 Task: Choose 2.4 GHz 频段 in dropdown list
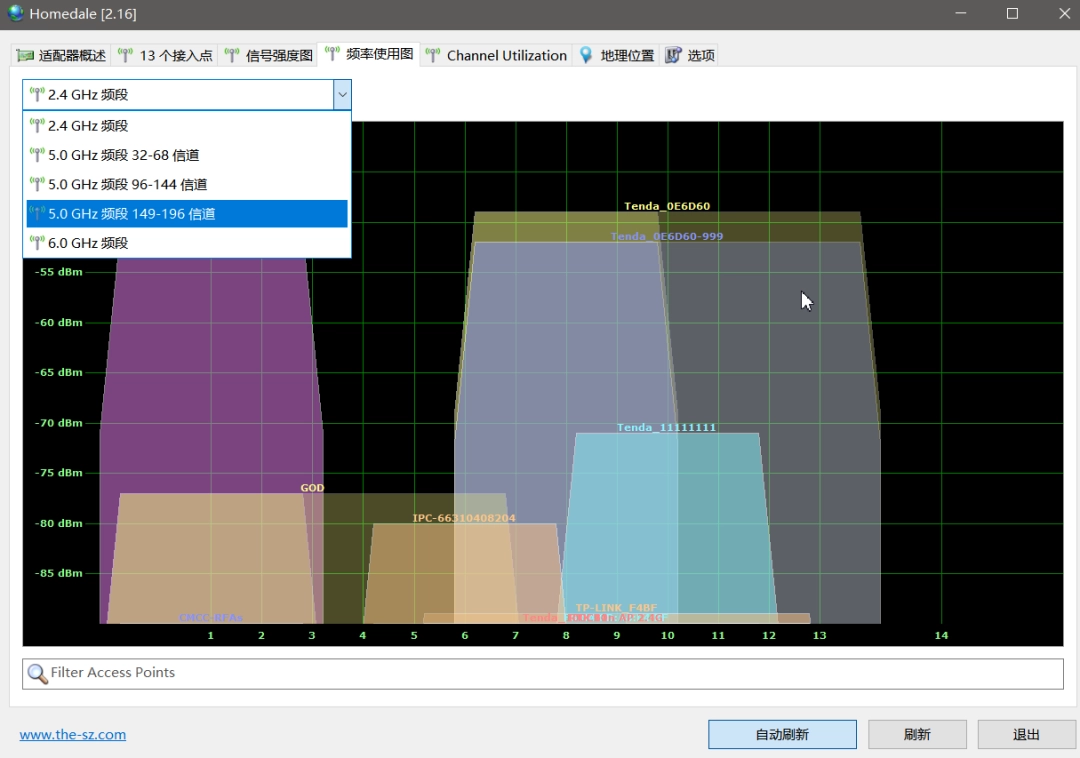tap(187, 126)
